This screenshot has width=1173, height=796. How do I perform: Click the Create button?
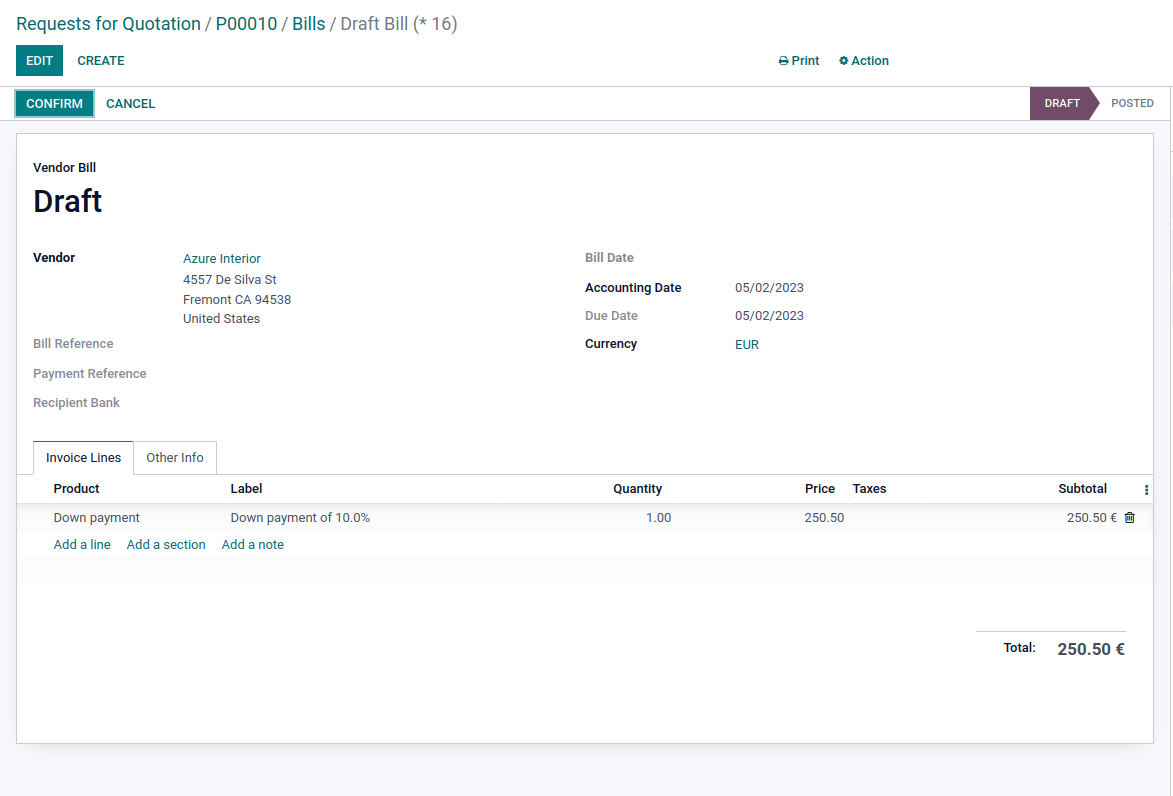click(101, 61)
